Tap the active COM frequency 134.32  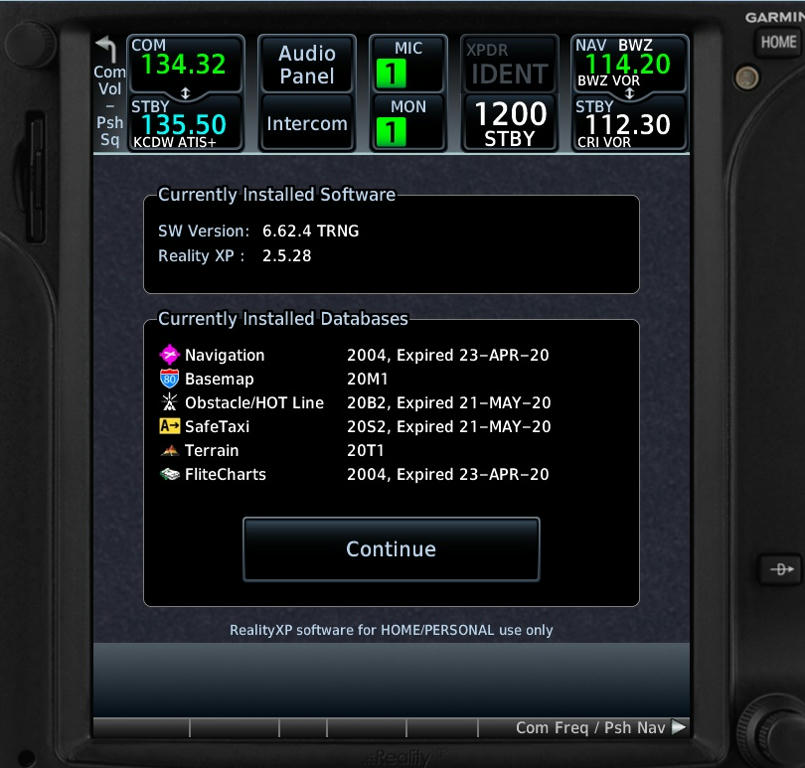pos(183,64)
